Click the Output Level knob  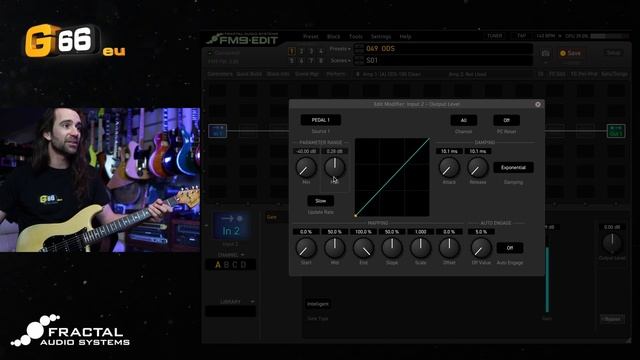tap(612, 243)
